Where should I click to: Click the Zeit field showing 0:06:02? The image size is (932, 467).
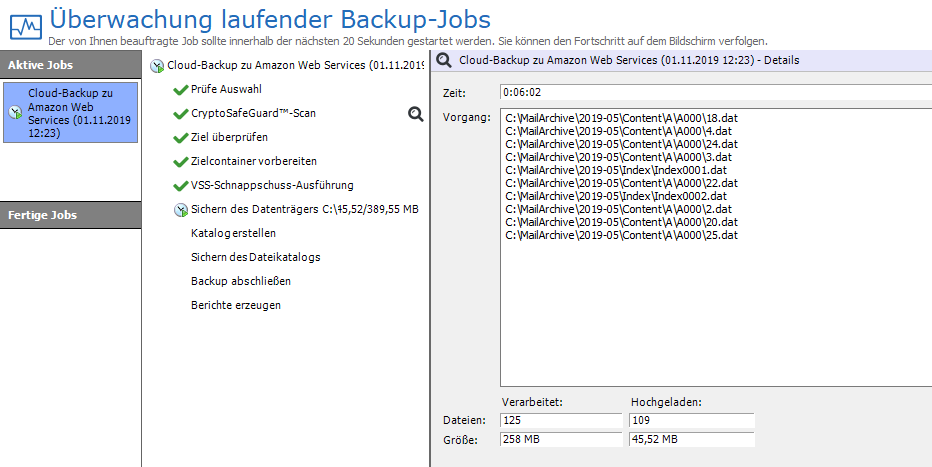click(715, 93)
